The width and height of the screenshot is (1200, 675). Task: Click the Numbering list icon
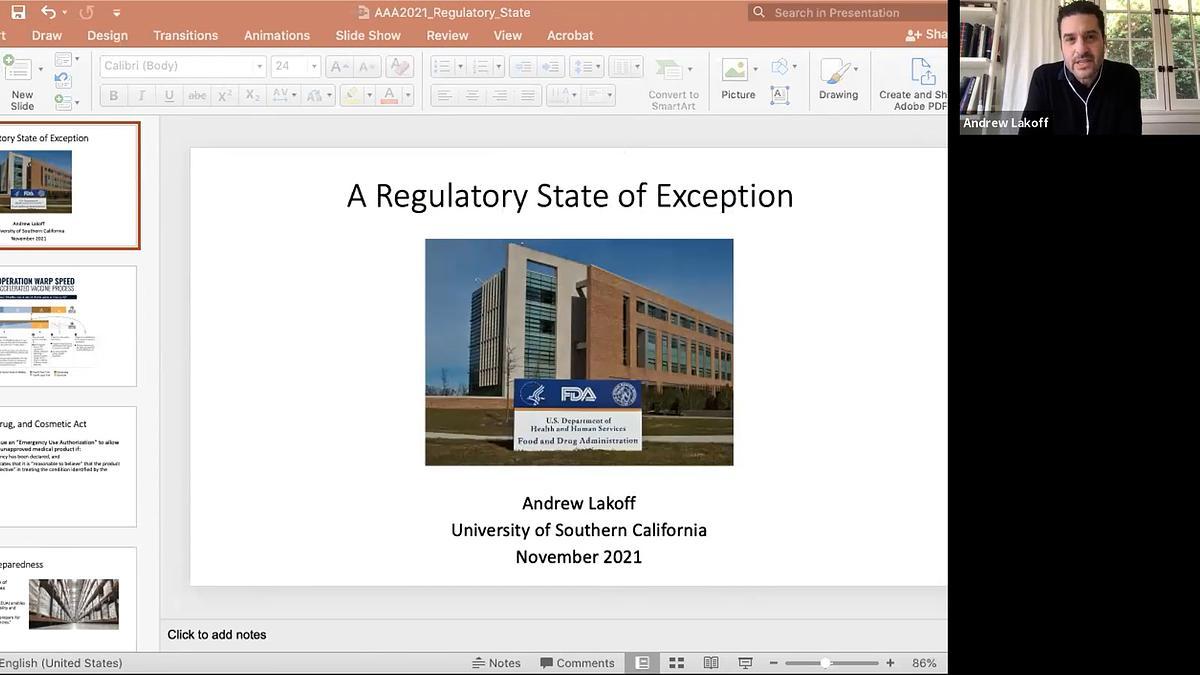[481, 66]
